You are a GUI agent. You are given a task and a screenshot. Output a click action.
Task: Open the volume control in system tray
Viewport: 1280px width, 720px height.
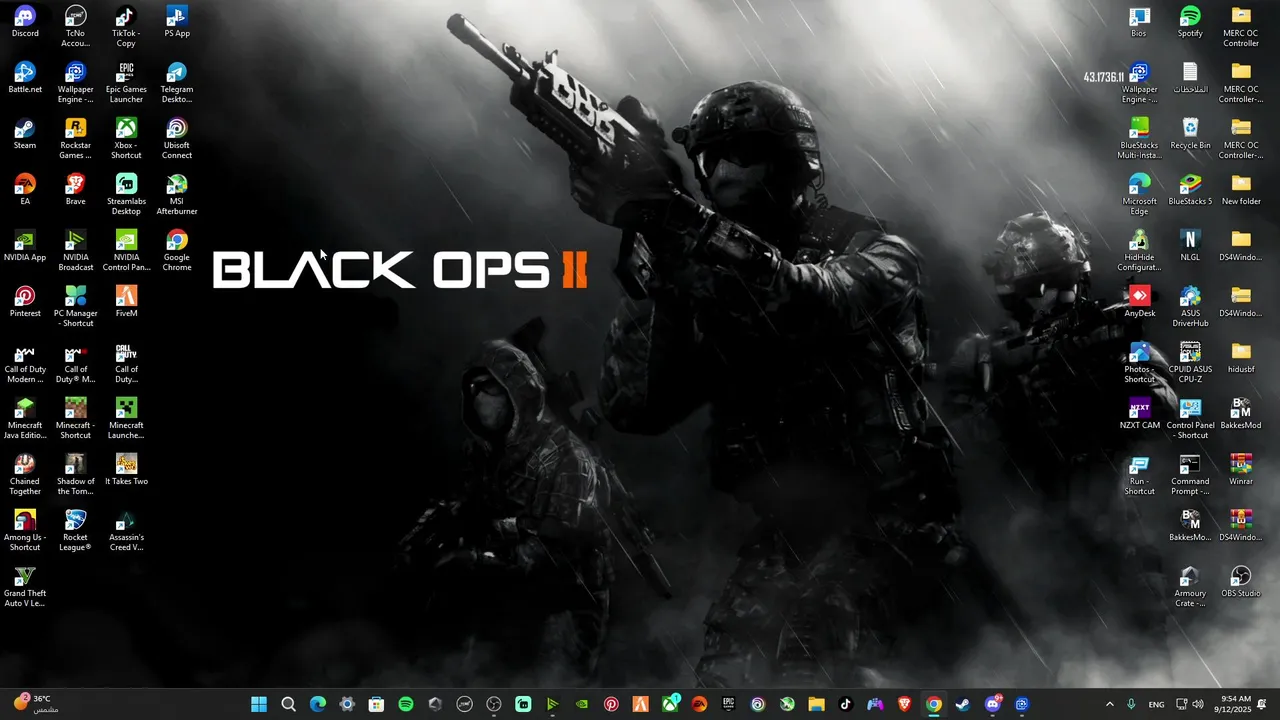(1198, 704)
